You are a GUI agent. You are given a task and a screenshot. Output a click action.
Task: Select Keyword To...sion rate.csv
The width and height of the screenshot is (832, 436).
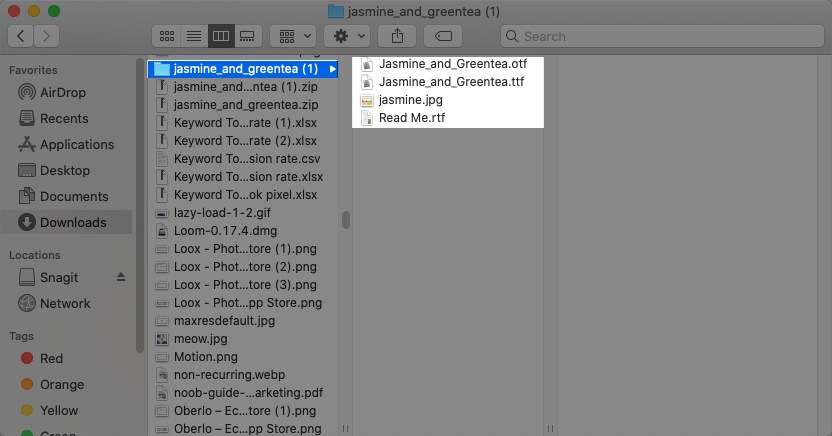242,159
